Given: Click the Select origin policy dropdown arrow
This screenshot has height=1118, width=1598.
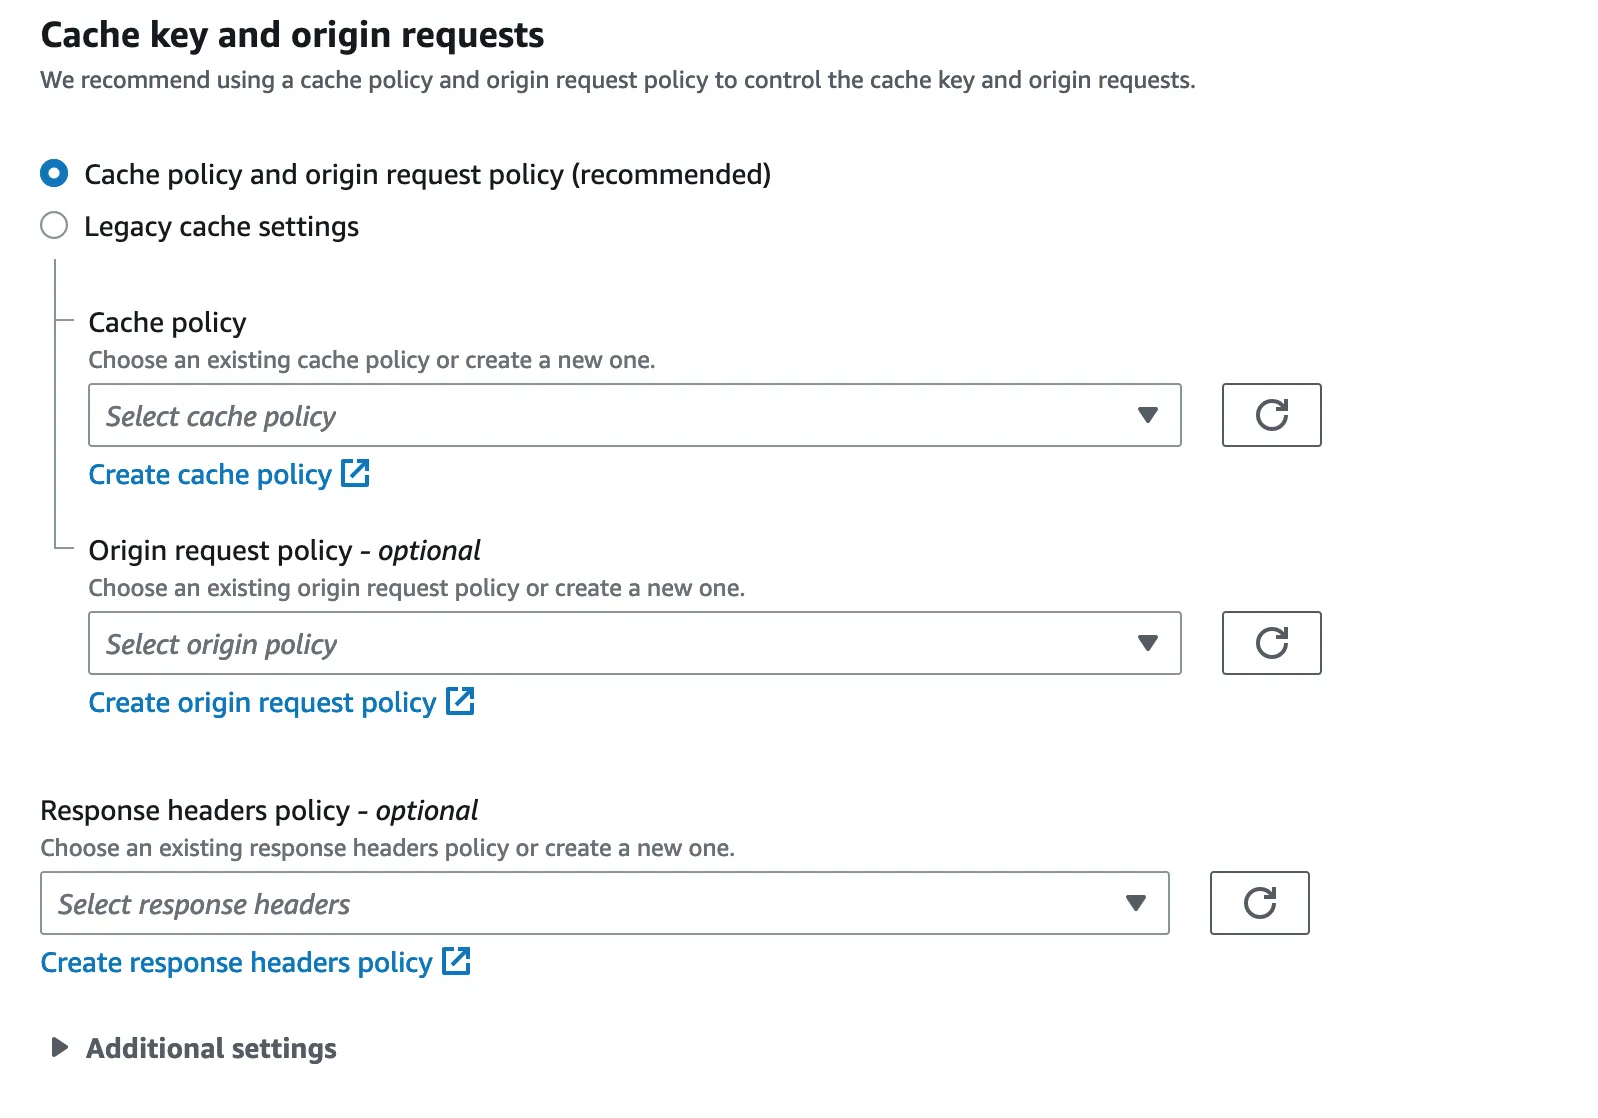Looking at the screenshot, I should [1147, 643].
